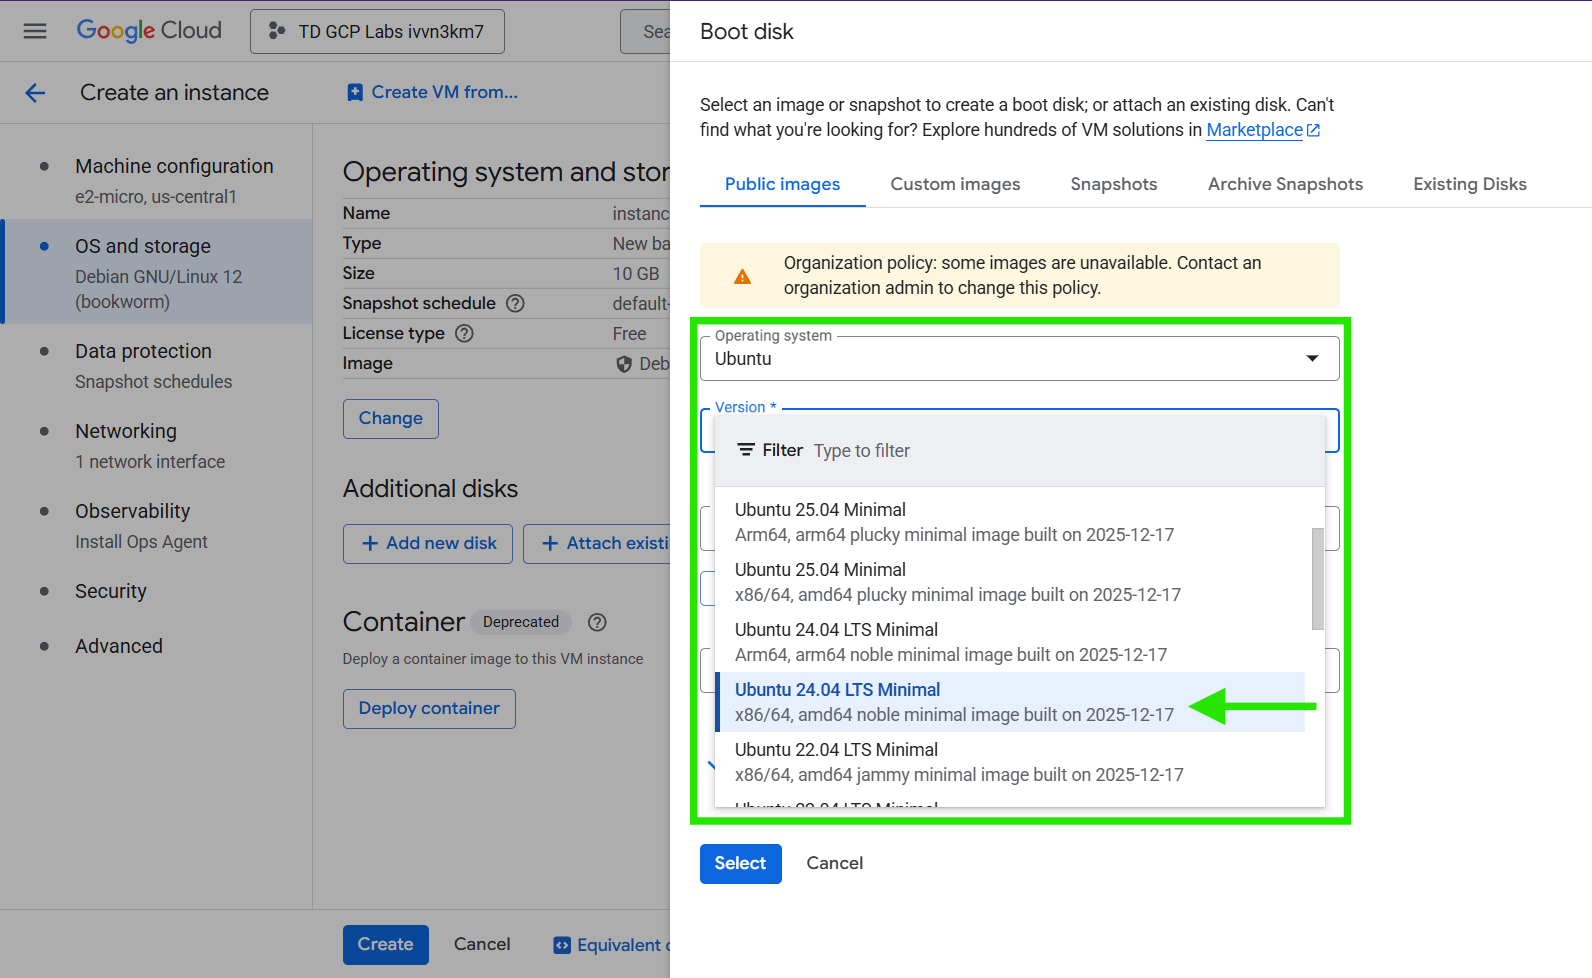The height and width of the screenshot is (978, 1592).
Task: Click the version list scrollbar
Action: [1317, 579]
